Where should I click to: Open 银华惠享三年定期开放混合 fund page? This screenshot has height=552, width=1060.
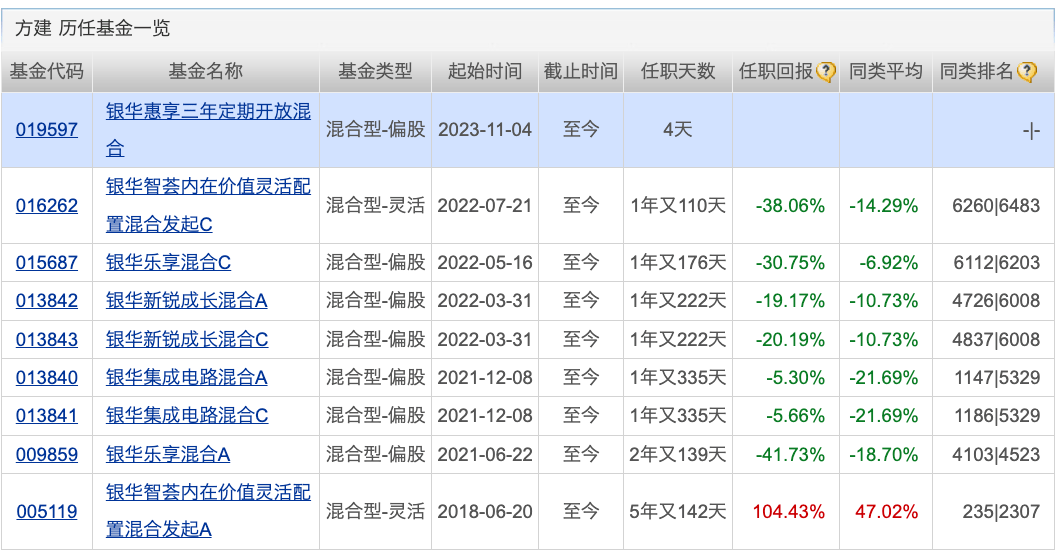pyautogui.click(x=208, y=112)
